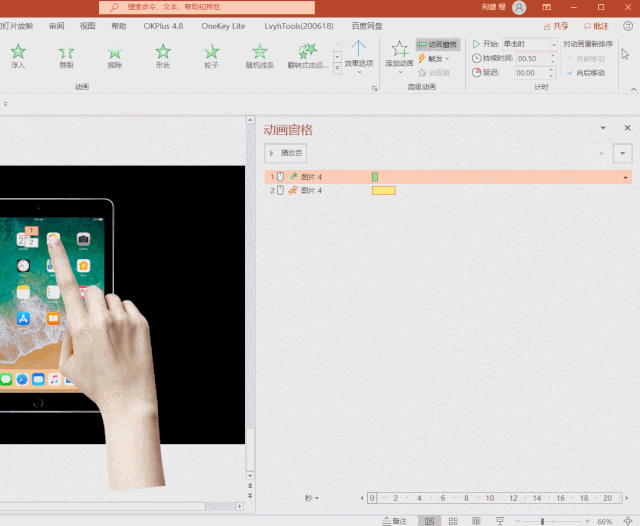Image resolution: width=640 pixels, height=526 pixels.
Task: Apply the 随机线条 (Random Bars) animation effect
Action: click(260, 56)
